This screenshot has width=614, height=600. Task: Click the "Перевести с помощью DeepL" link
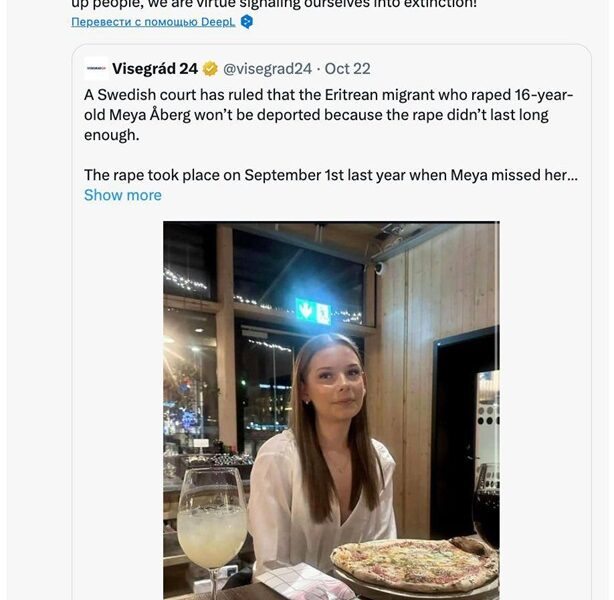[154, 21]
